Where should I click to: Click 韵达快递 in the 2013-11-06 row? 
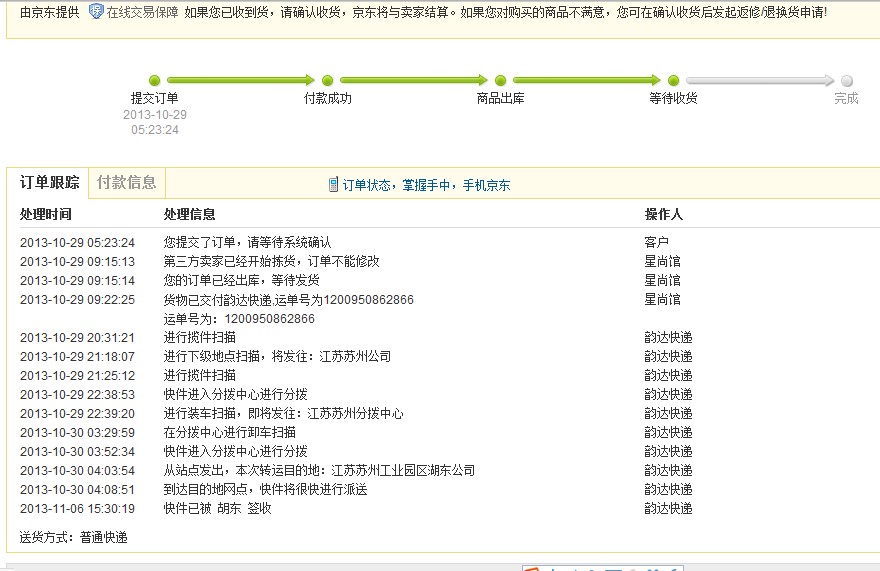pyautogui.click(x=668, y=508)
